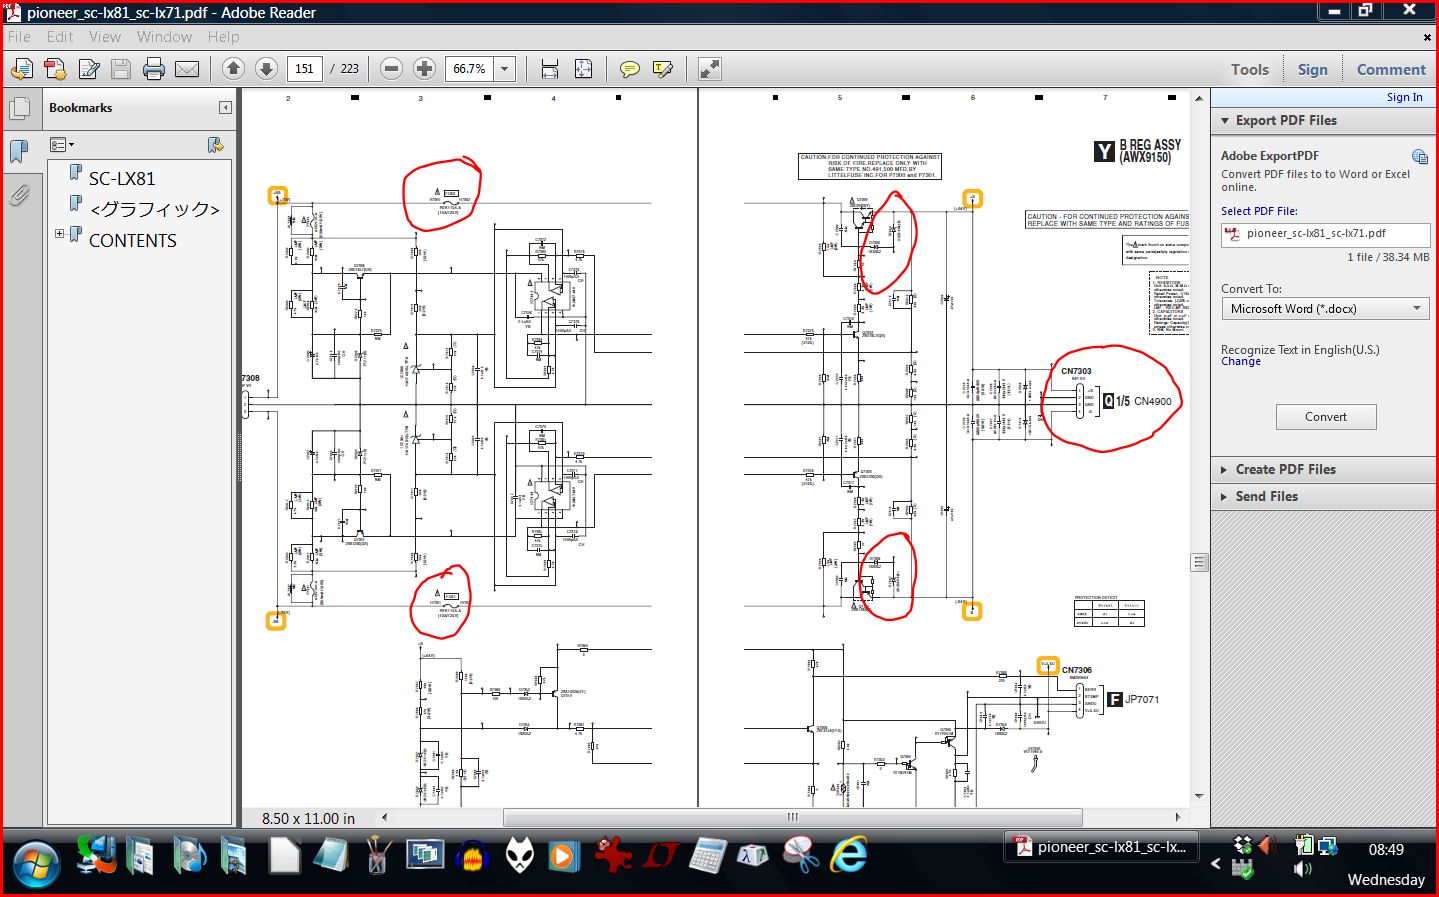Click the Sign In link
The height and width of the screenshot is (897, 1439).
pyautogui.click(x=1404, y=97)
